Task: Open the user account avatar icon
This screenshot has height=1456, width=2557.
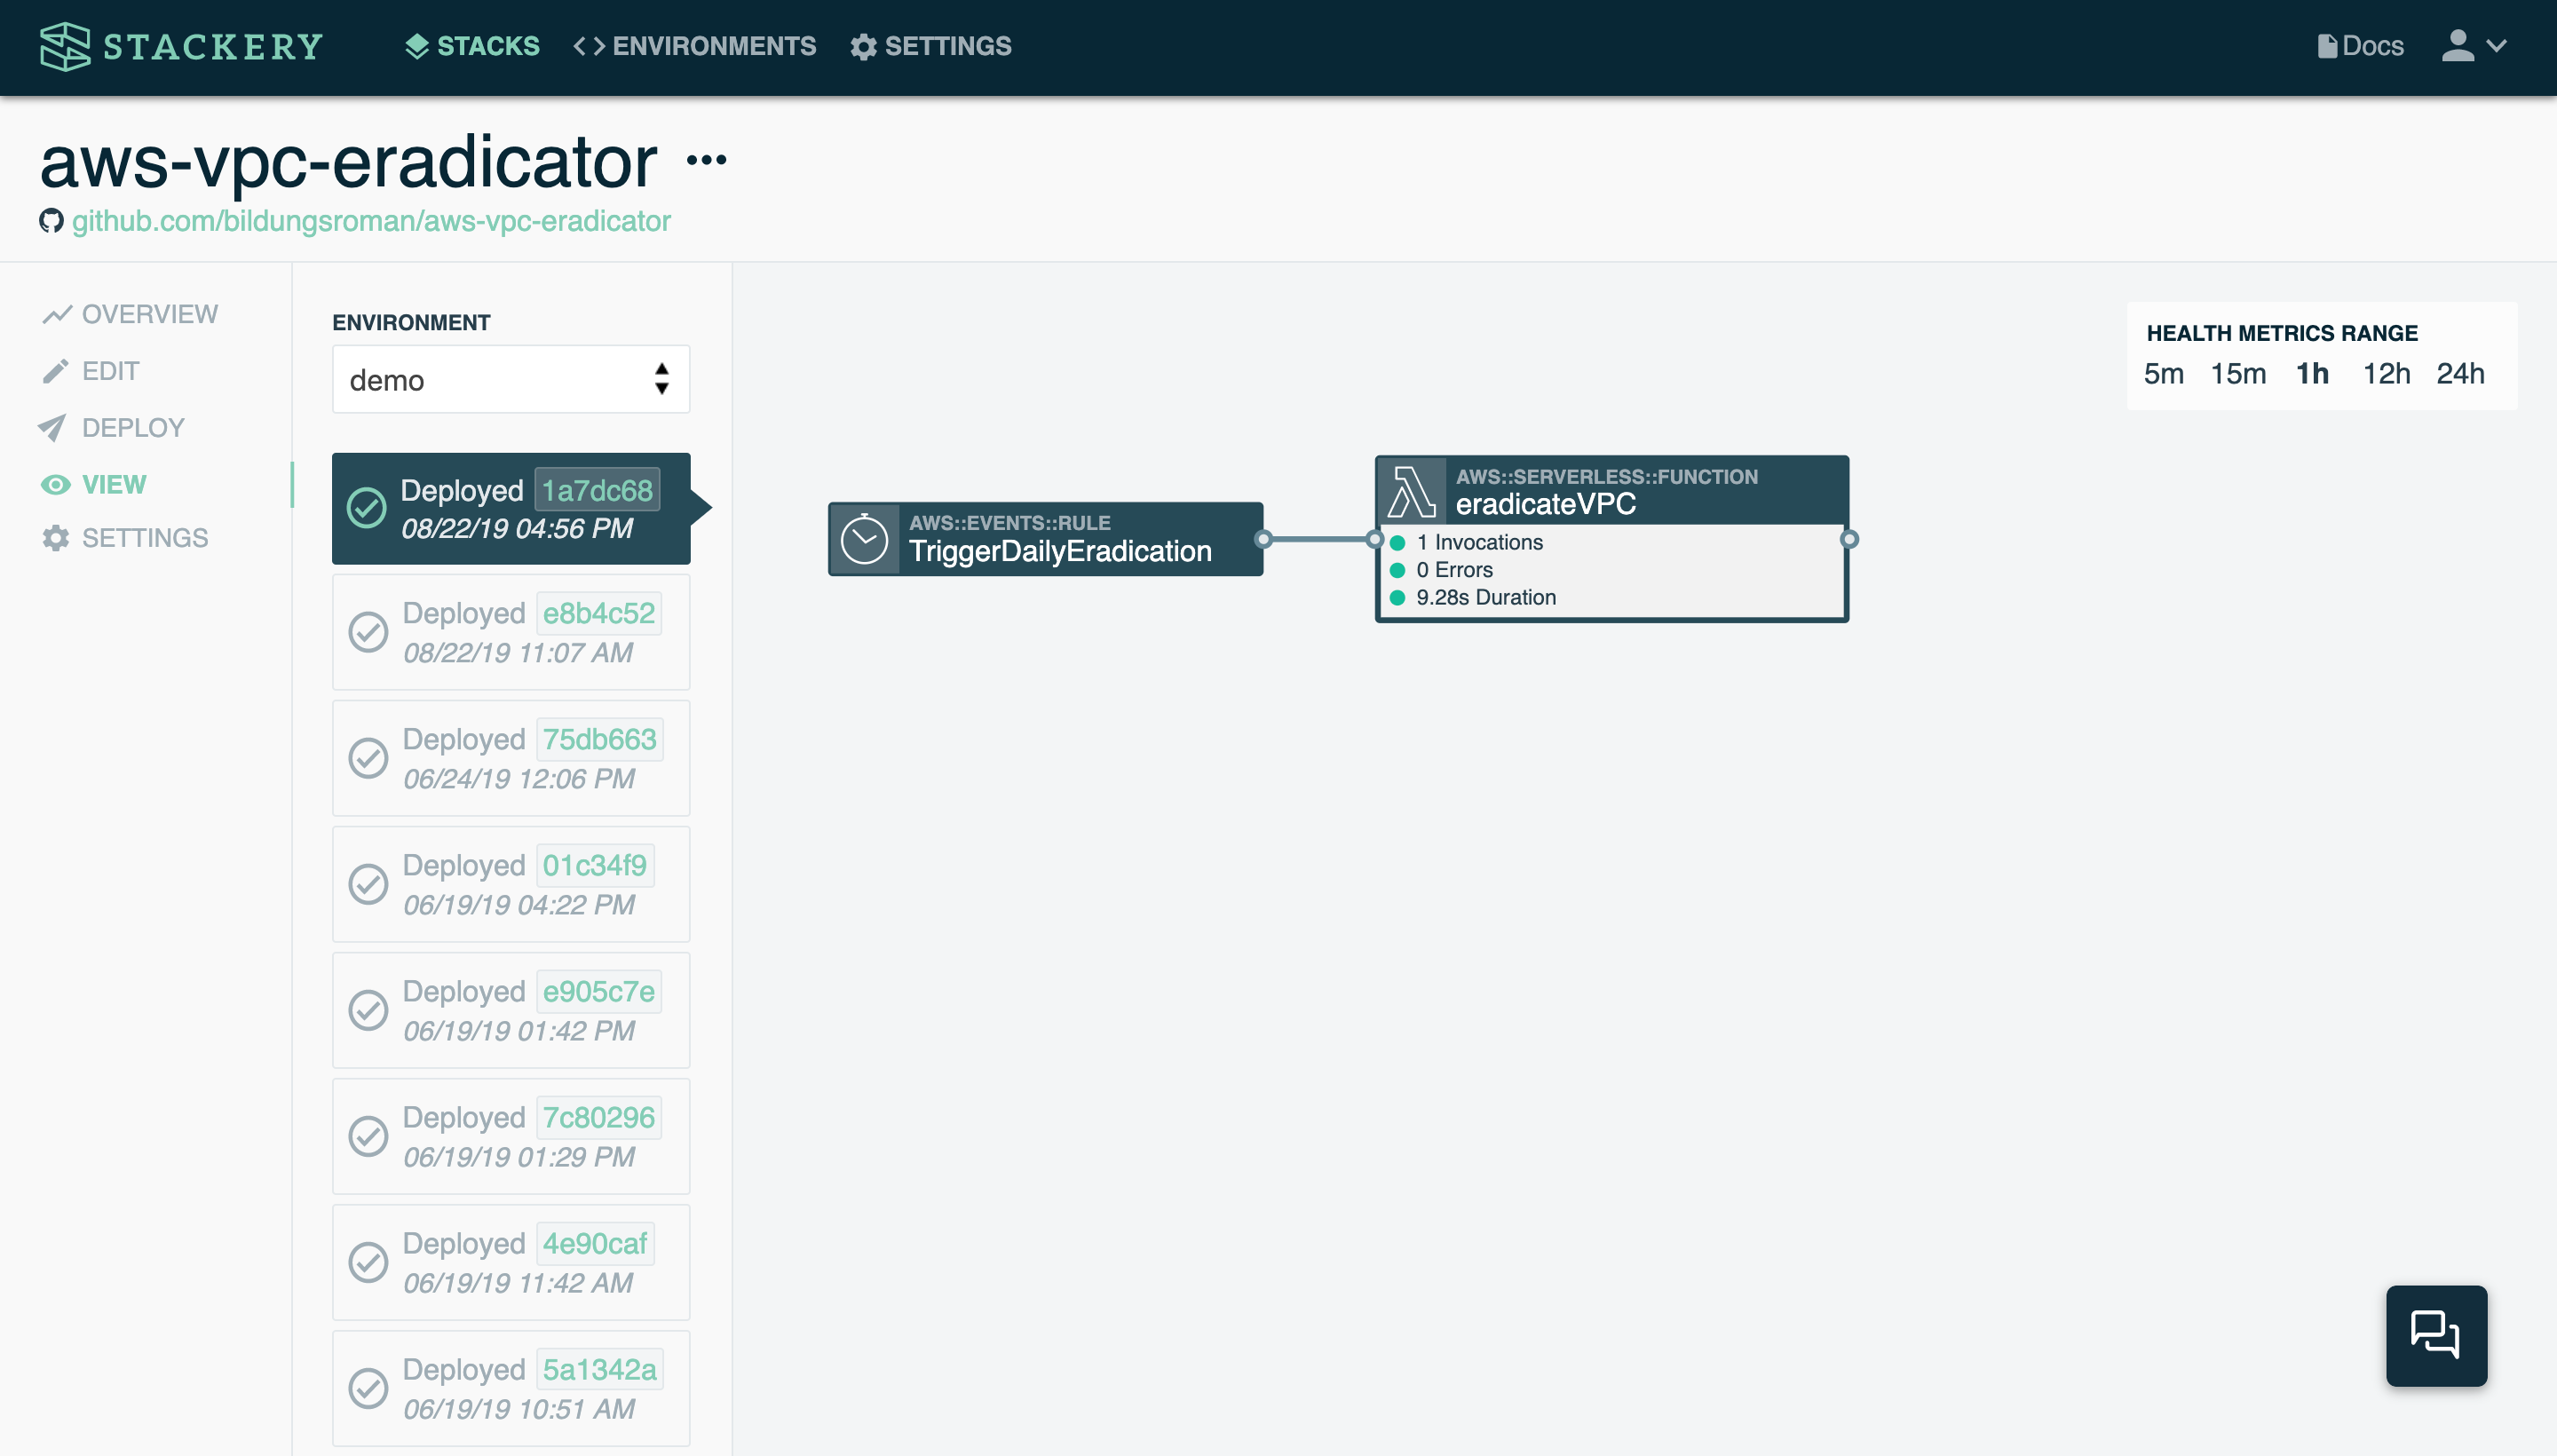Action: coord(2457,46)
